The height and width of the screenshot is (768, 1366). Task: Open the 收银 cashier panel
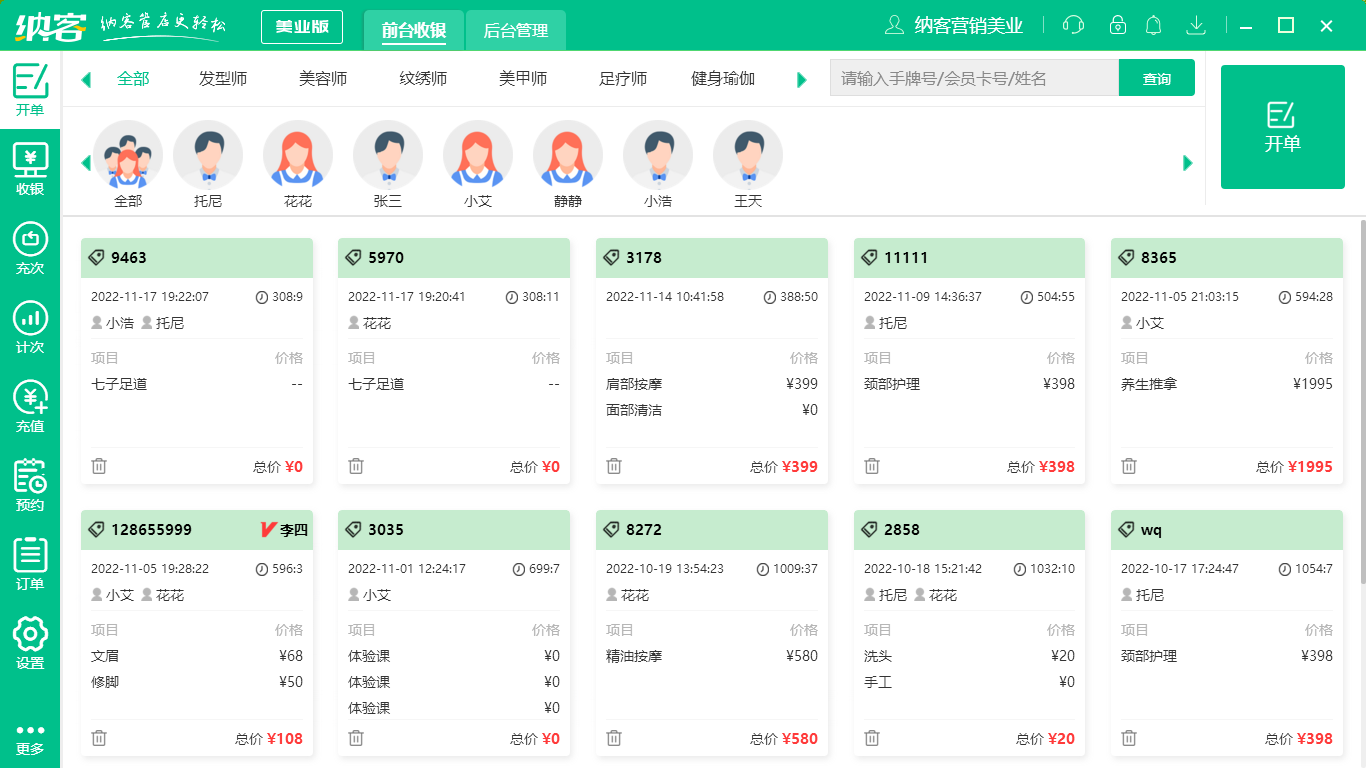29,172
